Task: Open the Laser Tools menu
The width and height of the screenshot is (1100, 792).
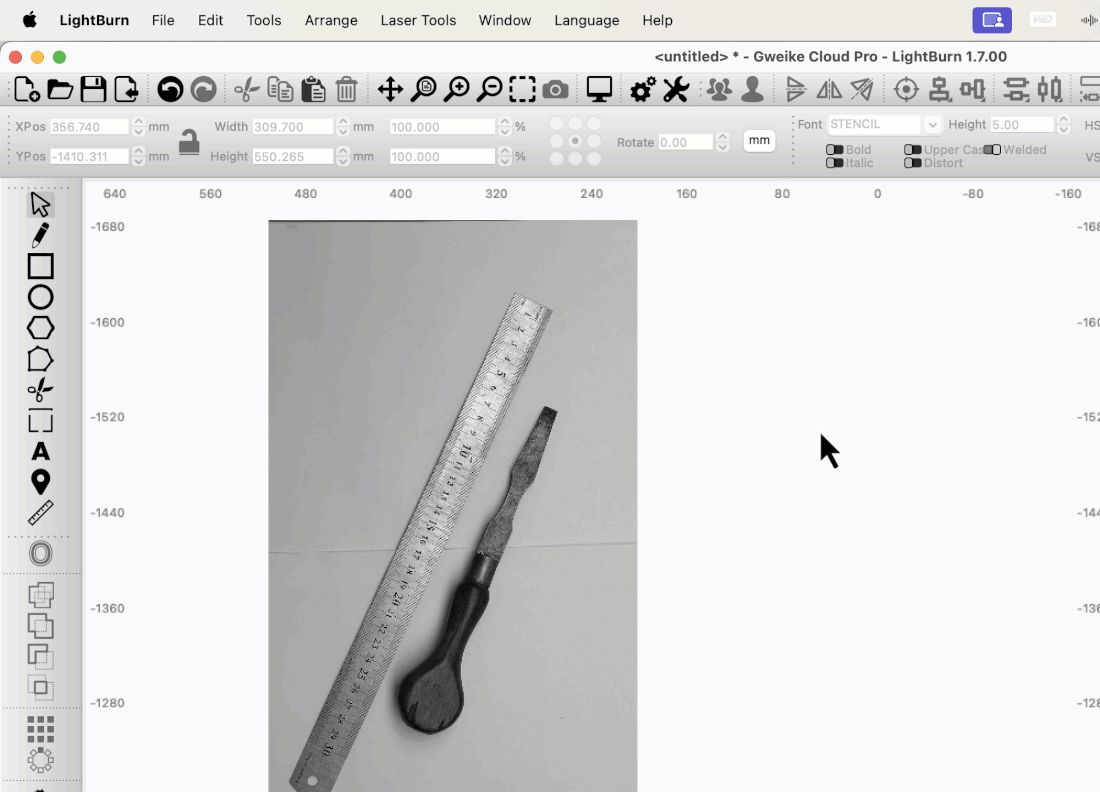Action: click(x=418, y=20)
